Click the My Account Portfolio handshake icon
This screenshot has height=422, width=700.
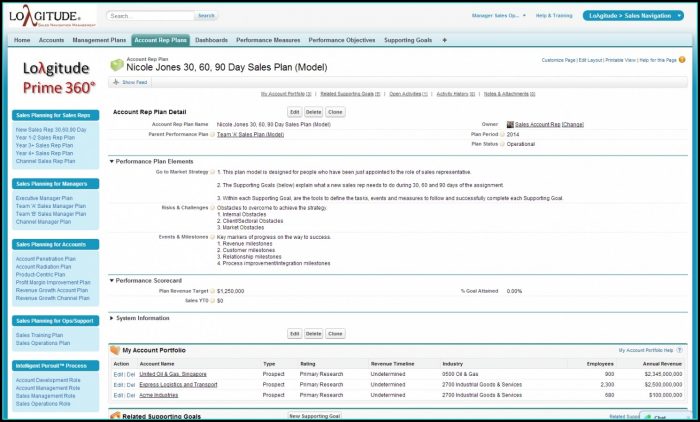pos(115,351)
